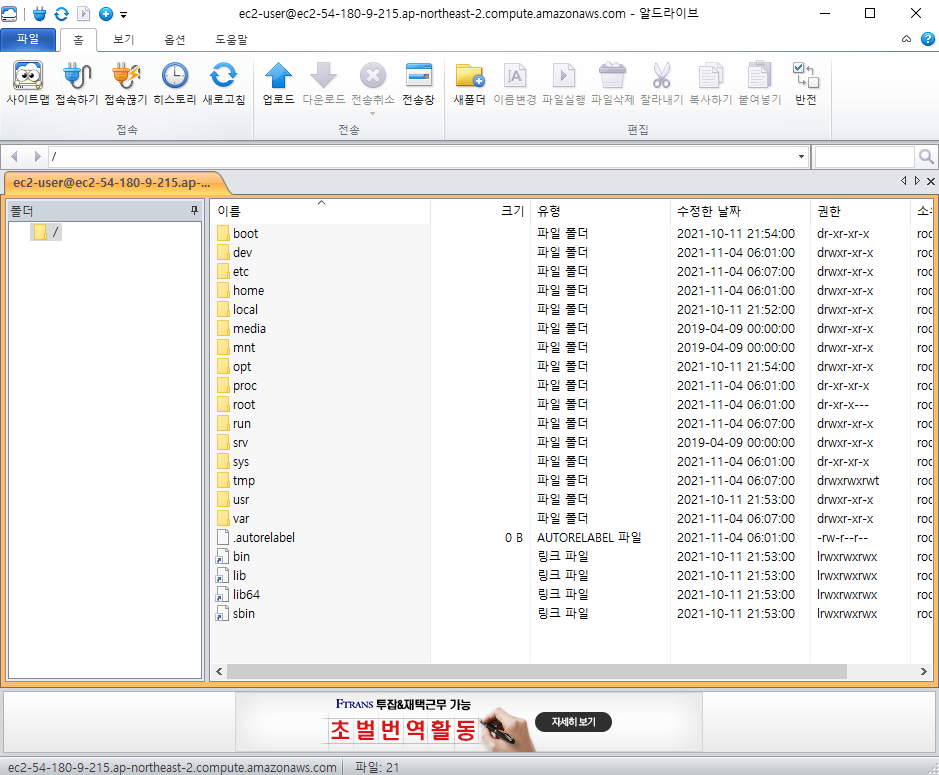Click the 접속하기 connect icon
The width and height of the screenshot is (939, 775).
[x=77, y=83]
